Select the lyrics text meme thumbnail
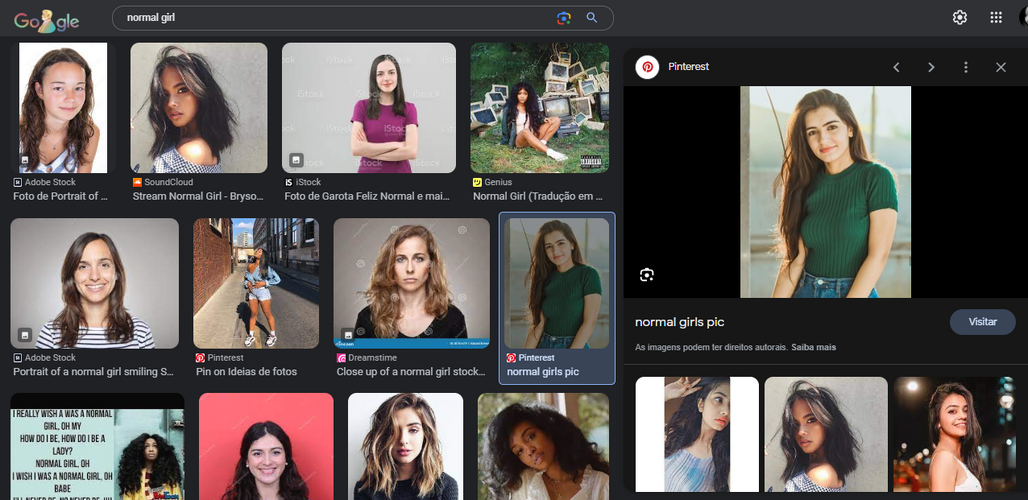 point(97,446)
